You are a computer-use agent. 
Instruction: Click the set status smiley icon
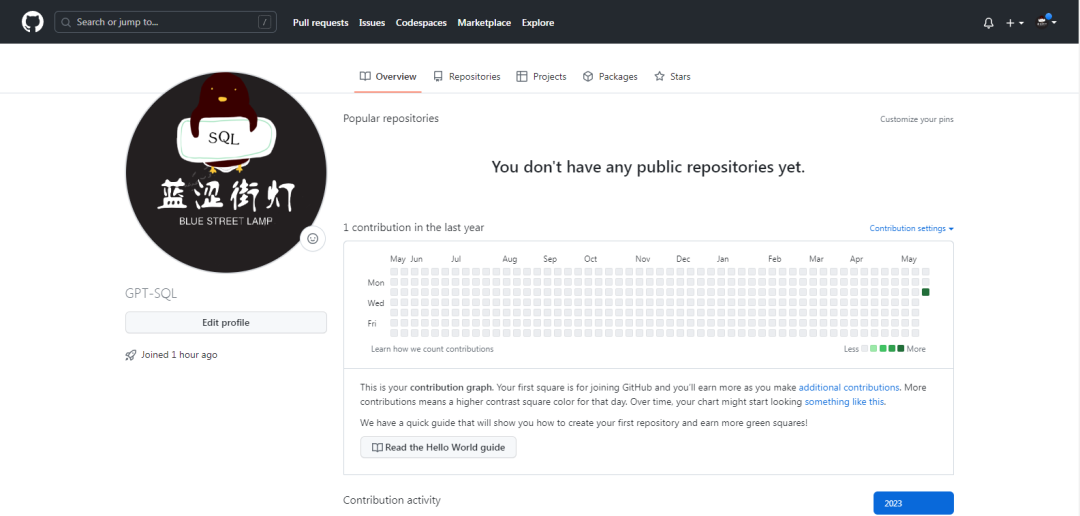[x=313, y=238]
